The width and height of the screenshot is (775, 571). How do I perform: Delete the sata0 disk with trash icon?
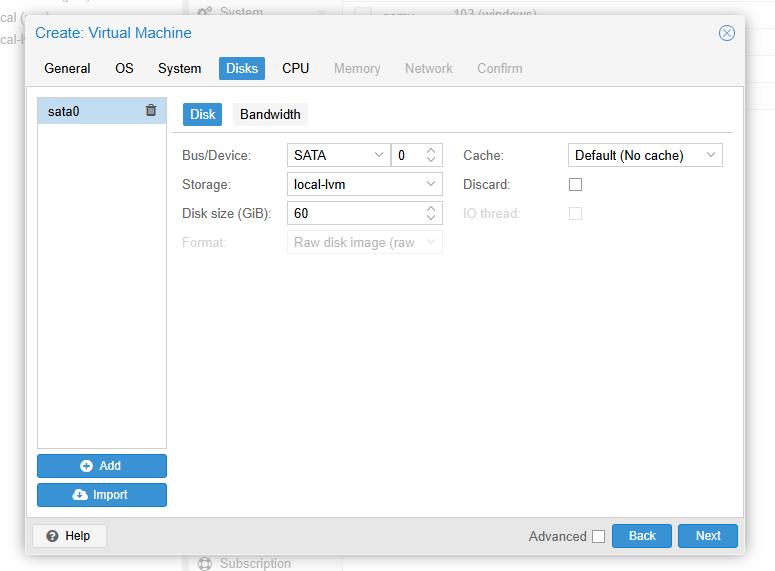151,111
